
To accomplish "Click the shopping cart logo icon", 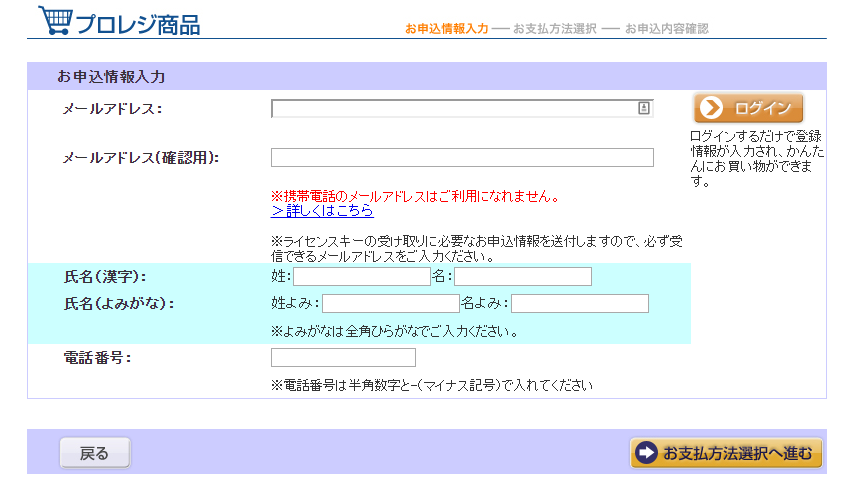I will coord(56,20).
